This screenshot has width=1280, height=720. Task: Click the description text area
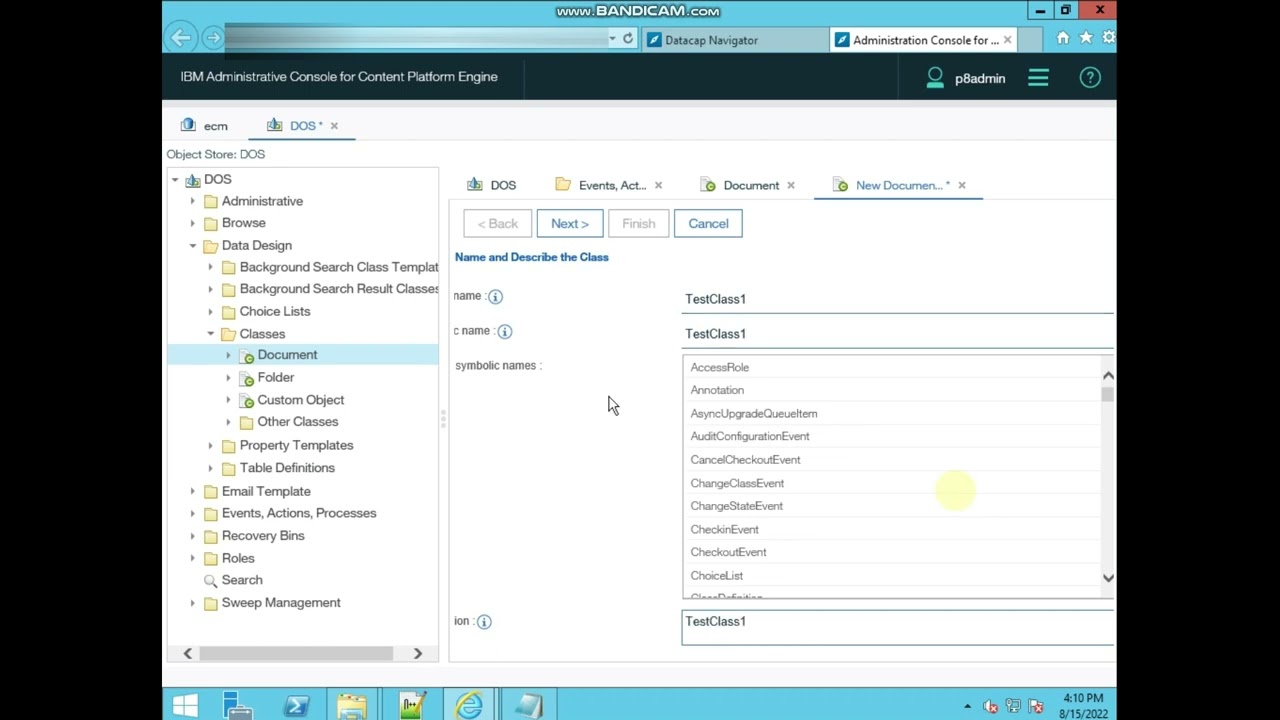click(898, 628)
